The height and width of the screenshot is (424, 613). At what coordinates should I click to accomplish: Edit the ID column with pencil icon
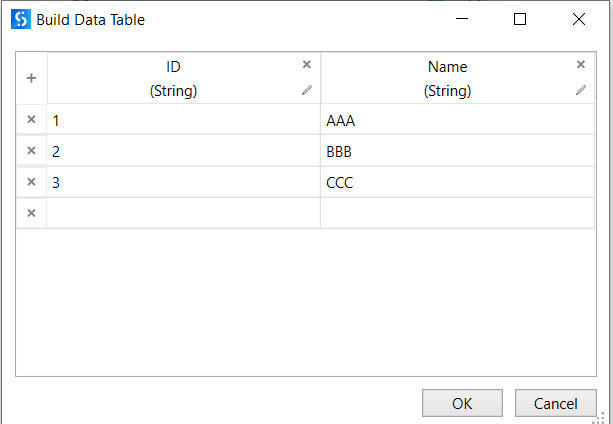[x=307, y=90]
